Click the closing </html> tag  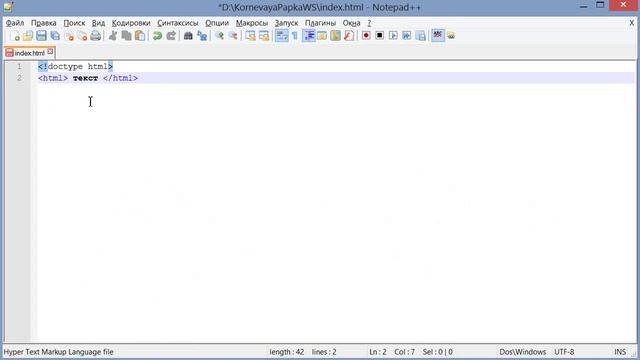tap(120, 78)
